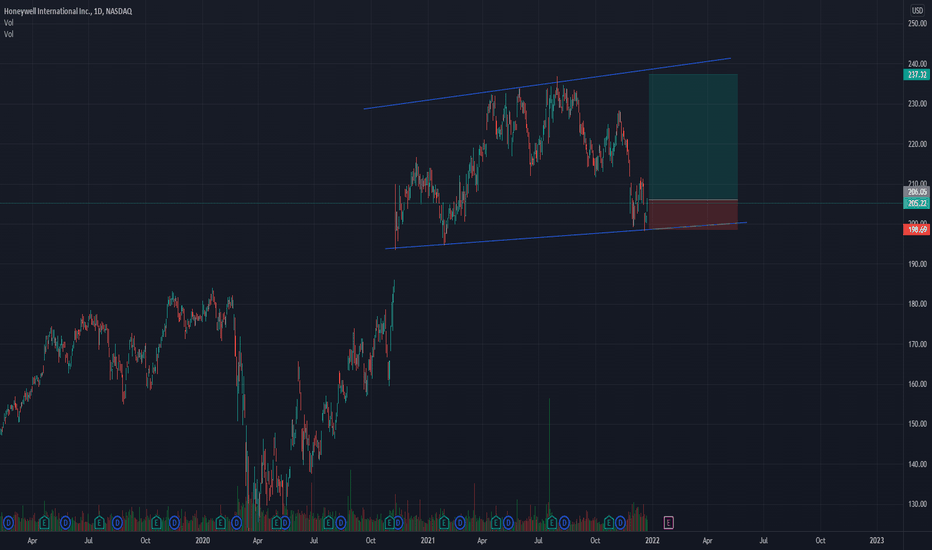Click the tallest green volume spike bar

(x=549, y=464)
